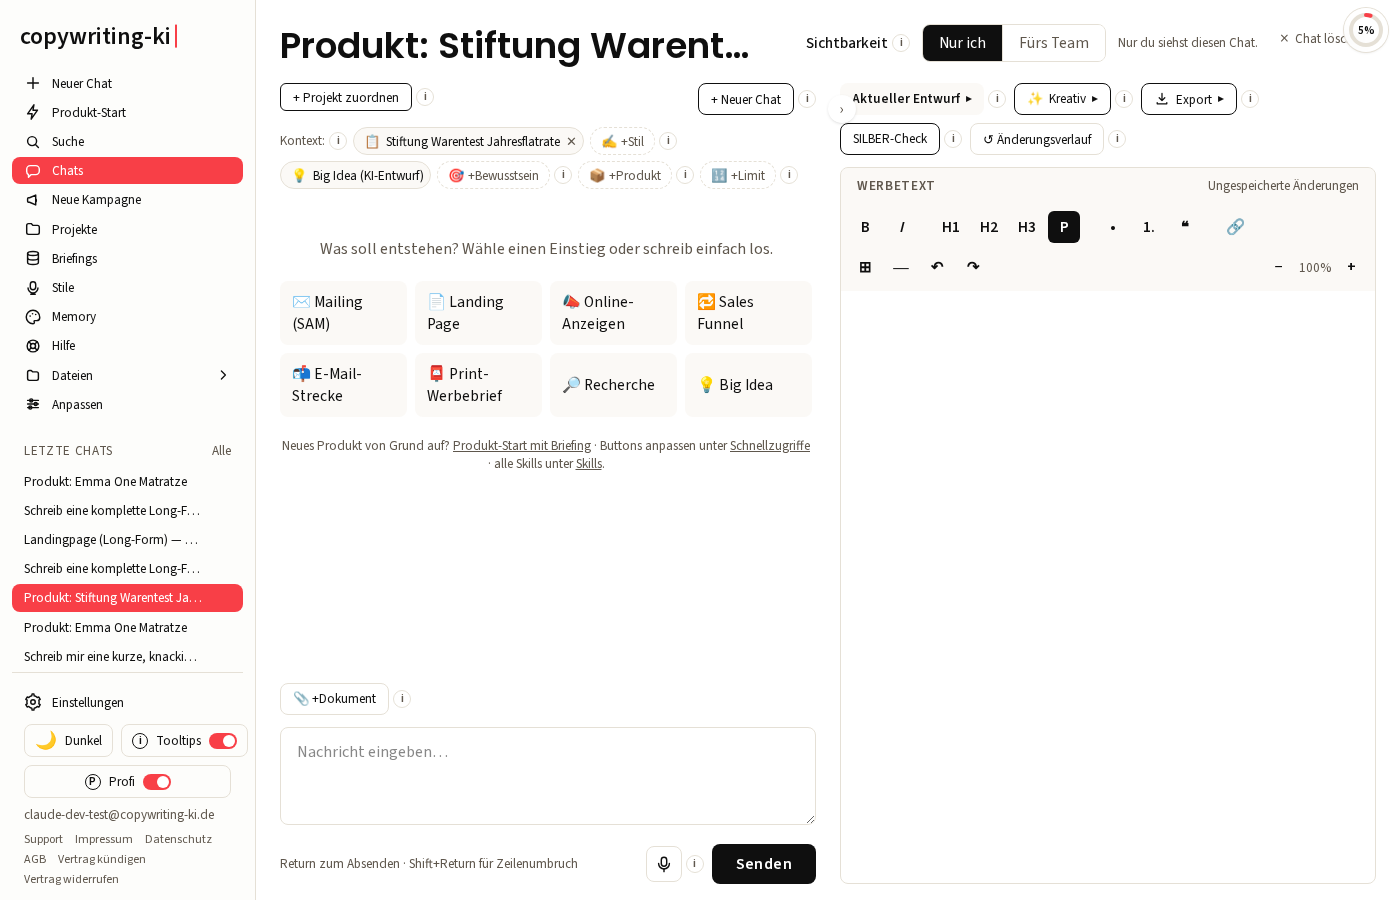The width and height of the screenshot is (1400, 900).
Task: Toggle the Profi mode switch
Action: pos(157,782)
